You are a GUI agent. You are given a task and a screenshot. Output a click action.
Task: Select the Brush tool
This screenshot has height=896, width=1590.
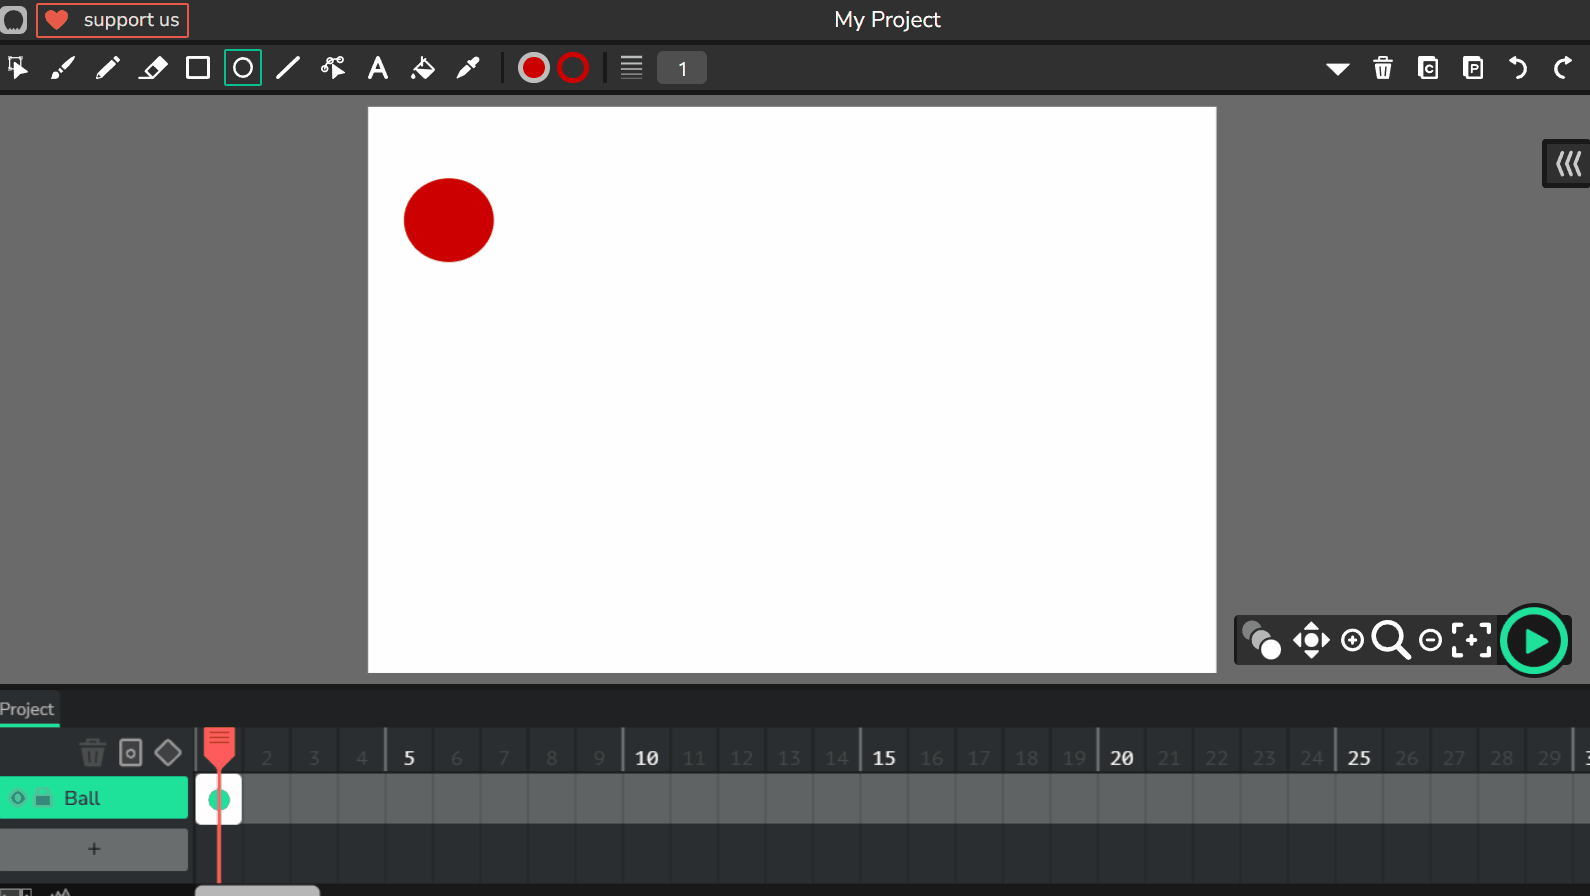point(63,68)
